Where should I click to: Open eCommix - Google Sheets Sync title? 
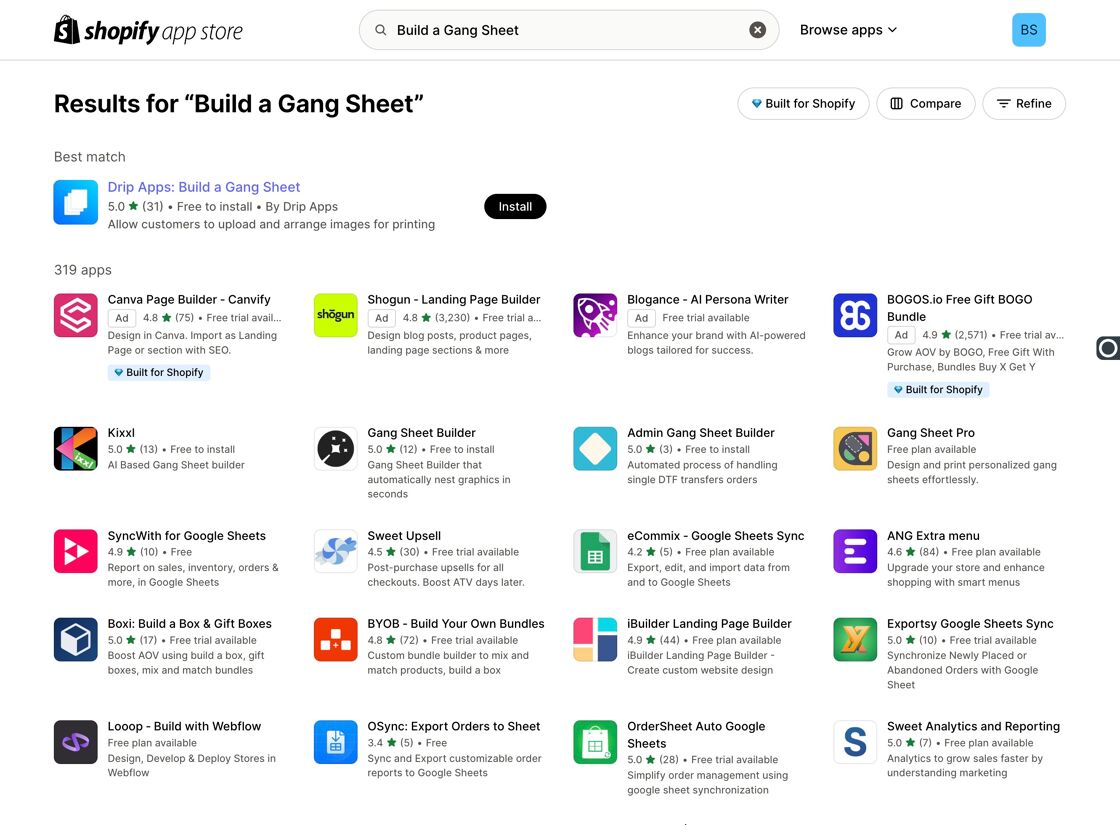point(716,536)
